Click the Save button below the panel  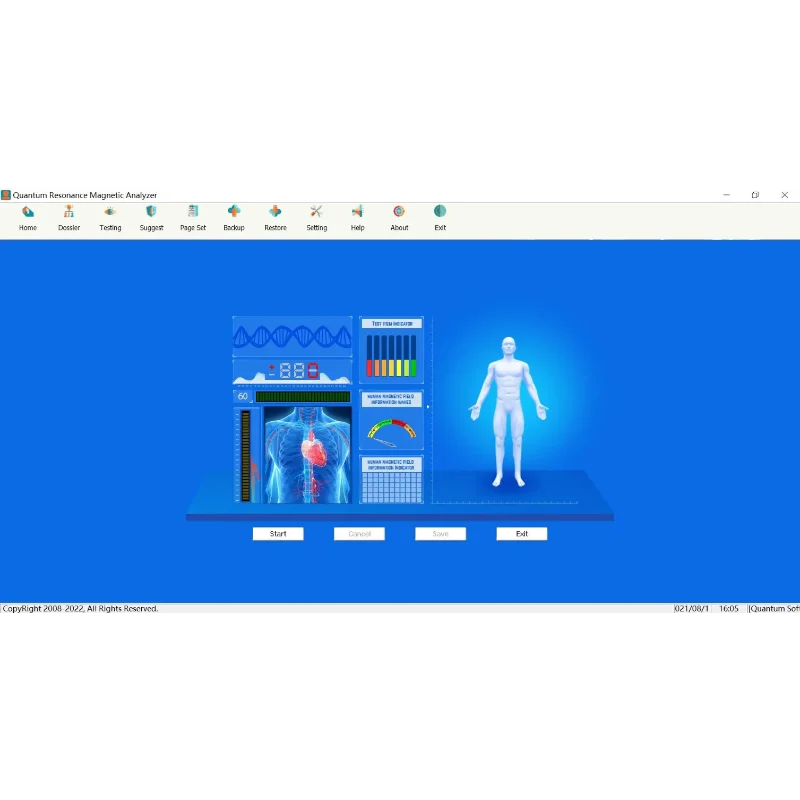[440, 534]
